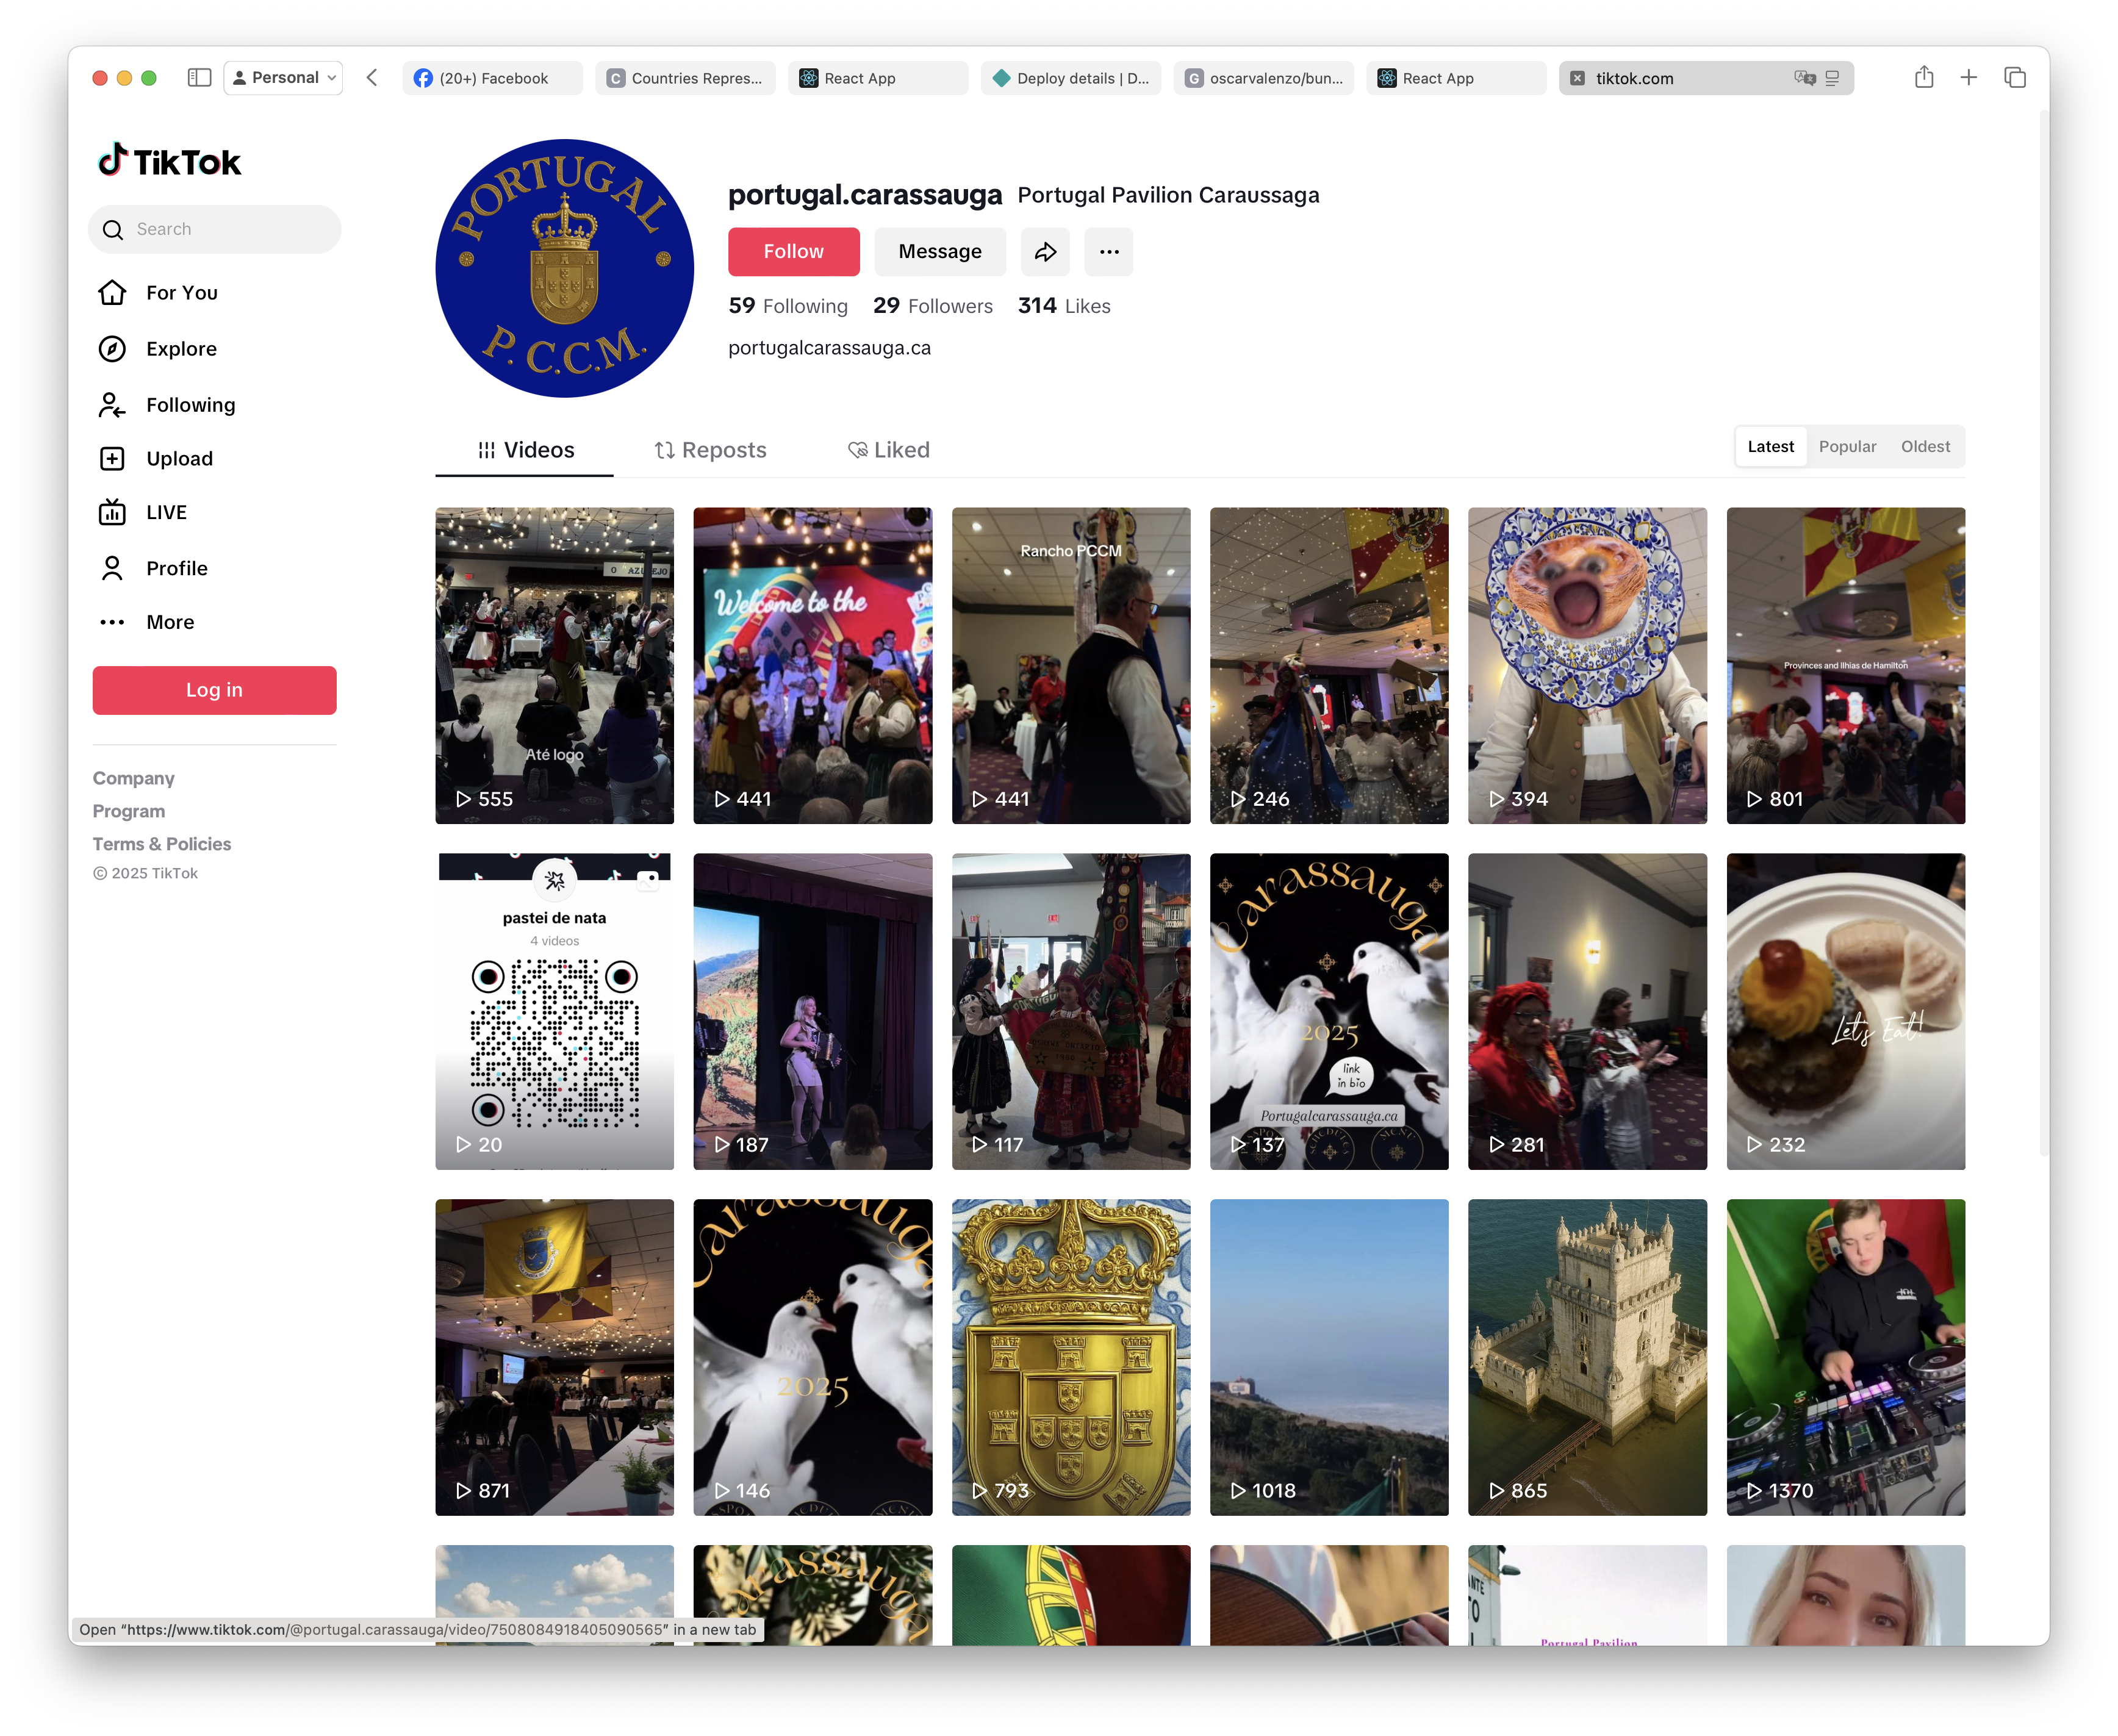Expand the More sidebar item
Viewport: 2118px width, 1736px height.
(x=113, y=621)
